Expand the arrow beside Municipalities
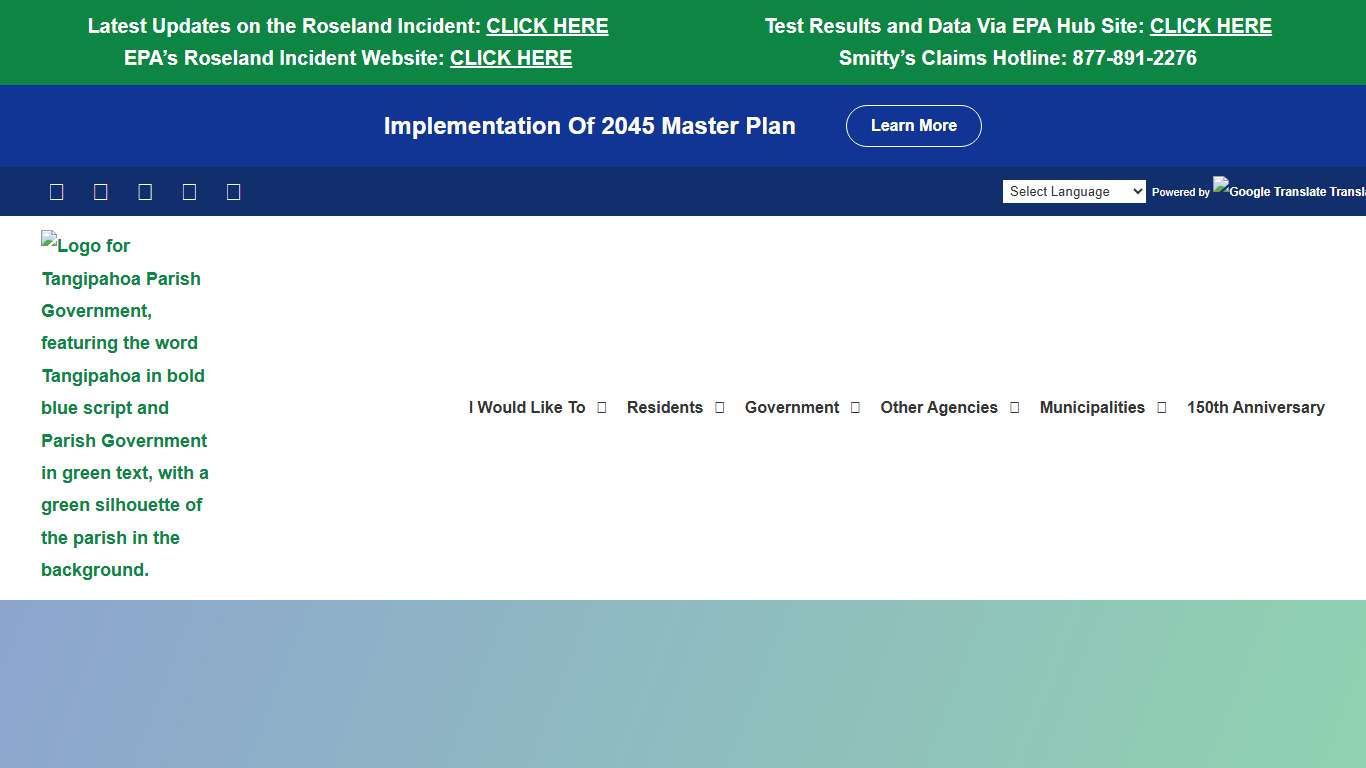This screenshot has width=1366, height=768. click(x=1161, y=408)
